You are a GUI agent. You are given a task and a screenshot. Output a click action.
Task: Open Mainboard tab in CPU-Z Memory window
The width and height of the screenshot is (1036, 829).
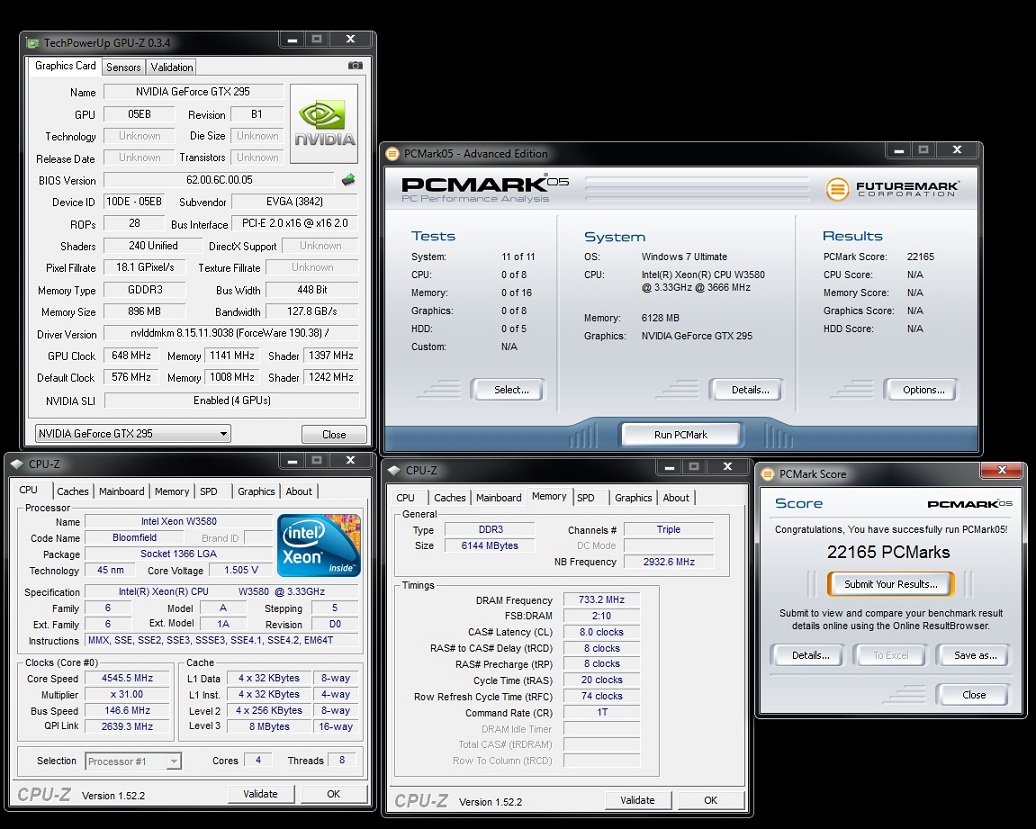click(499, 498)
